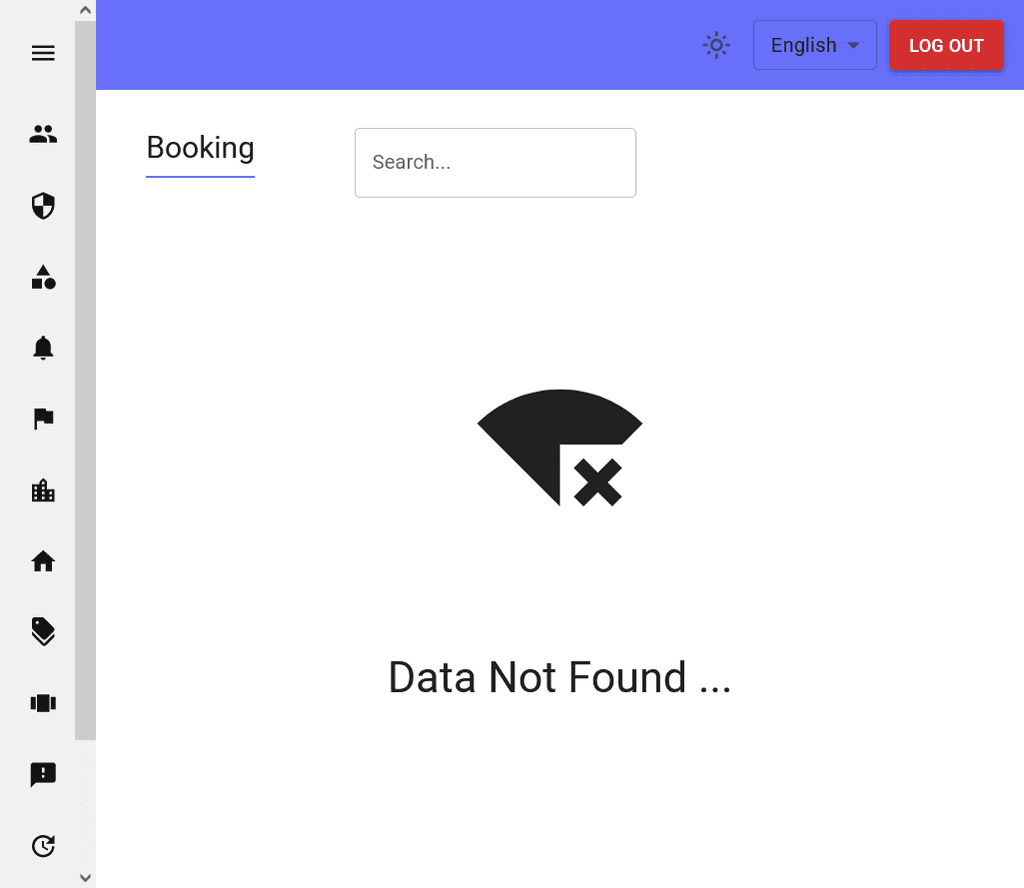
Task: Open the feedback message icon
Action: click(x=43, y=775)
